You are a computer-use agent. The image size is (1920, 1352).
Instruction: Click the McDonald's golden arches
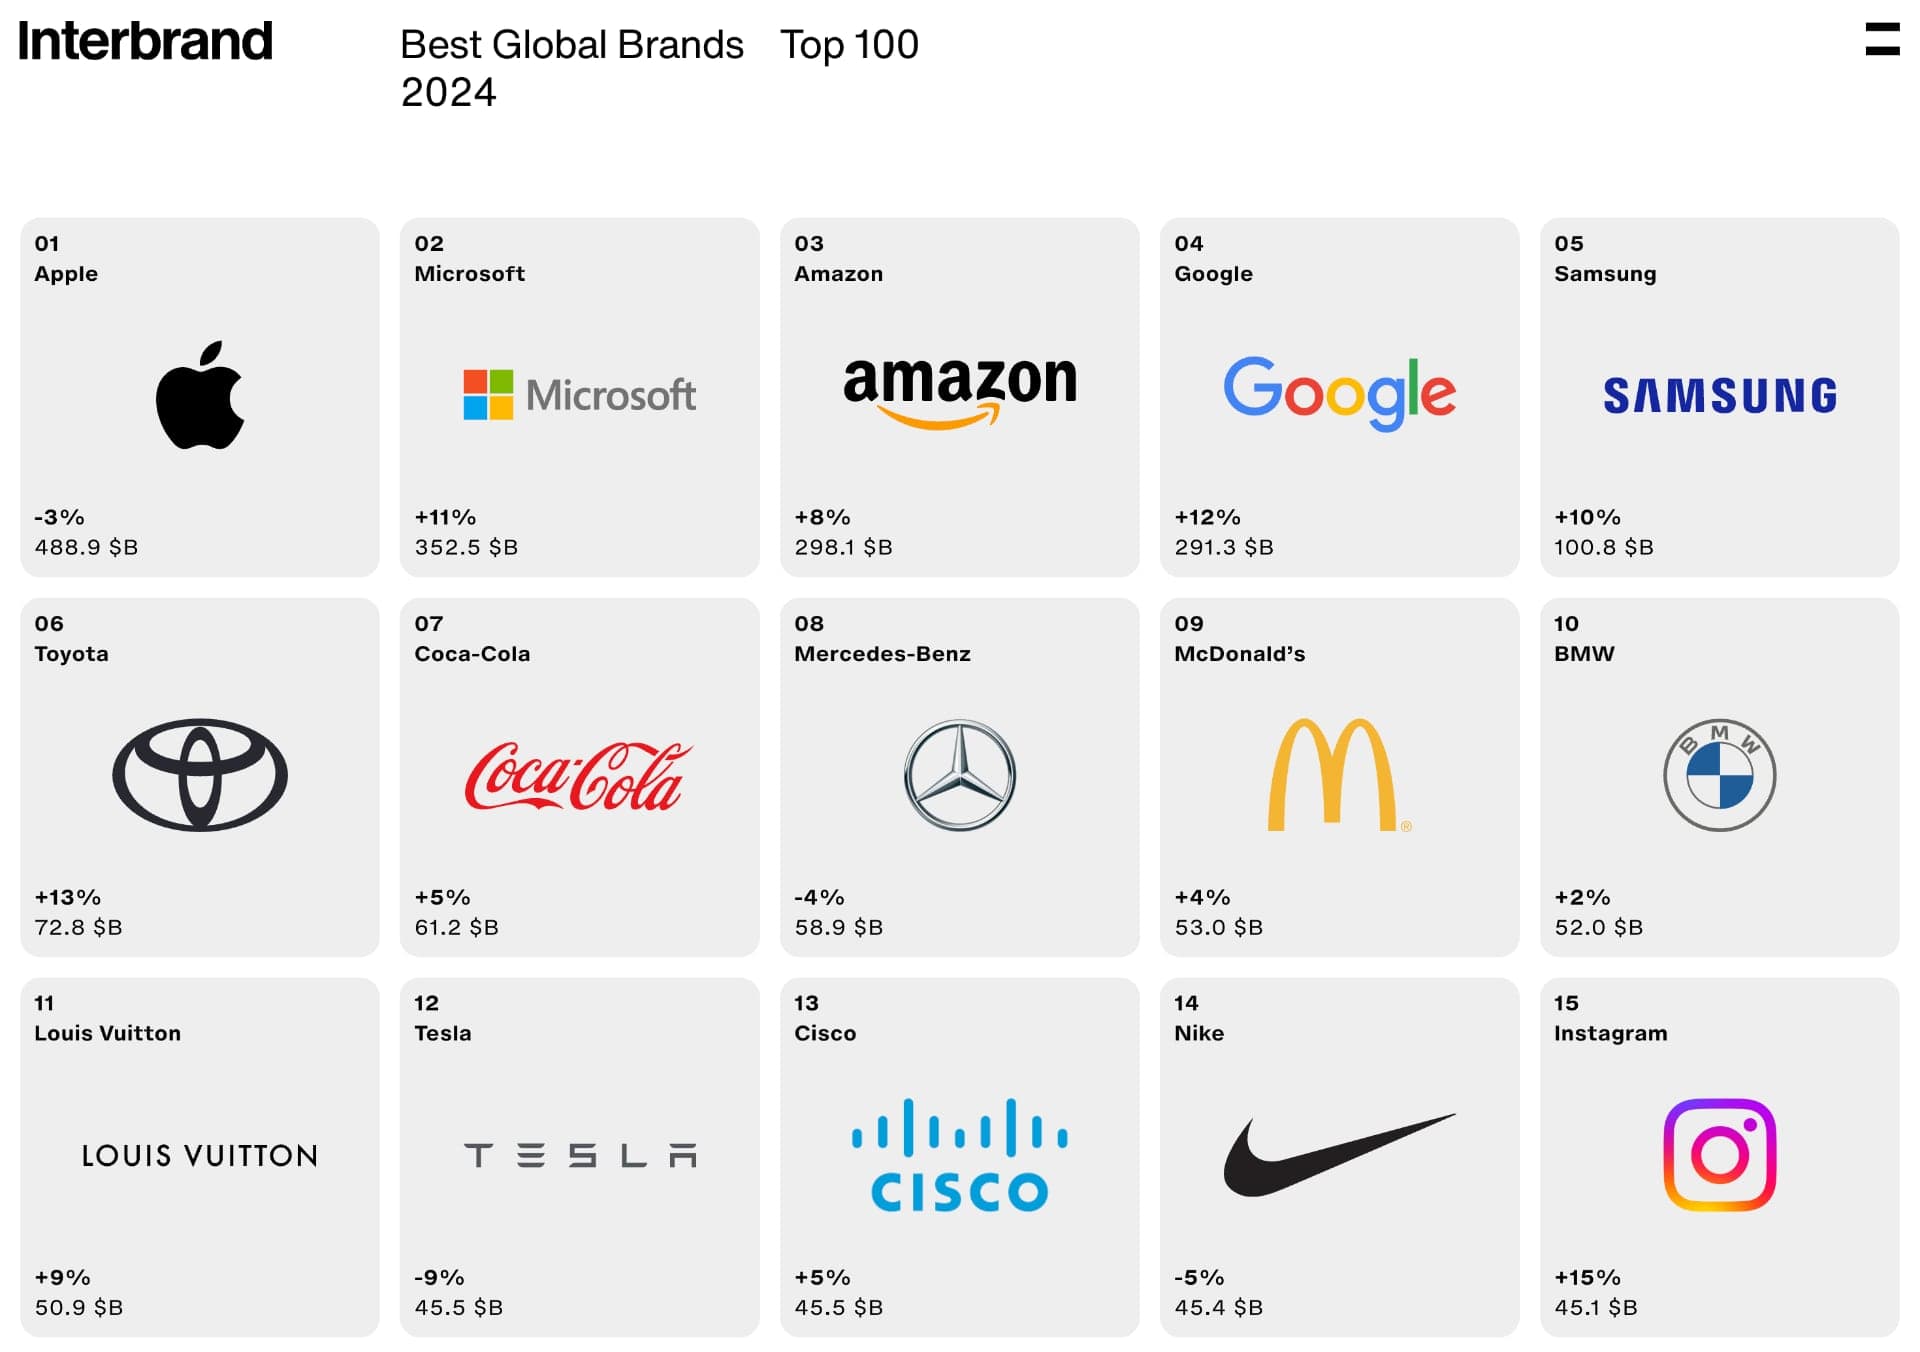[1334, 775]
